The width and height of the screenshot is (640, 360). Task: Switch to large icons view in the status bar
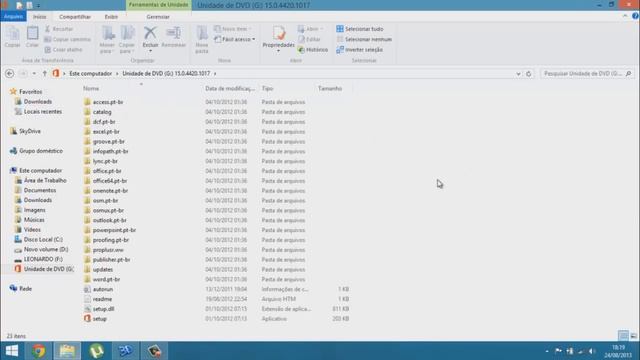click(x=633, y=336)
